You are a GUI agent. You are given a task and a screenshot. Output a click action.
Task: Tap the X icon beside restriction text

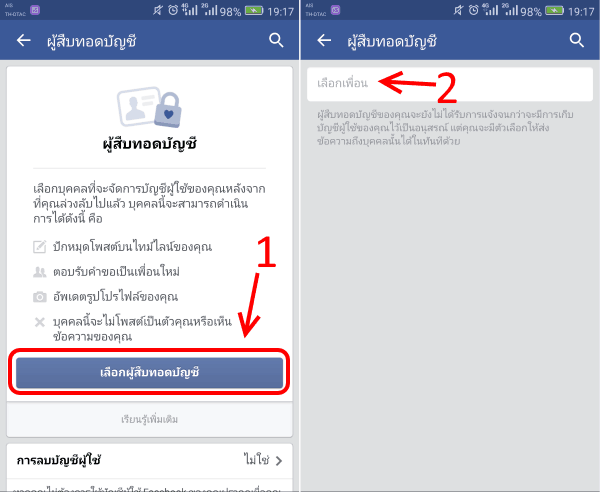[x=39, y=322]
